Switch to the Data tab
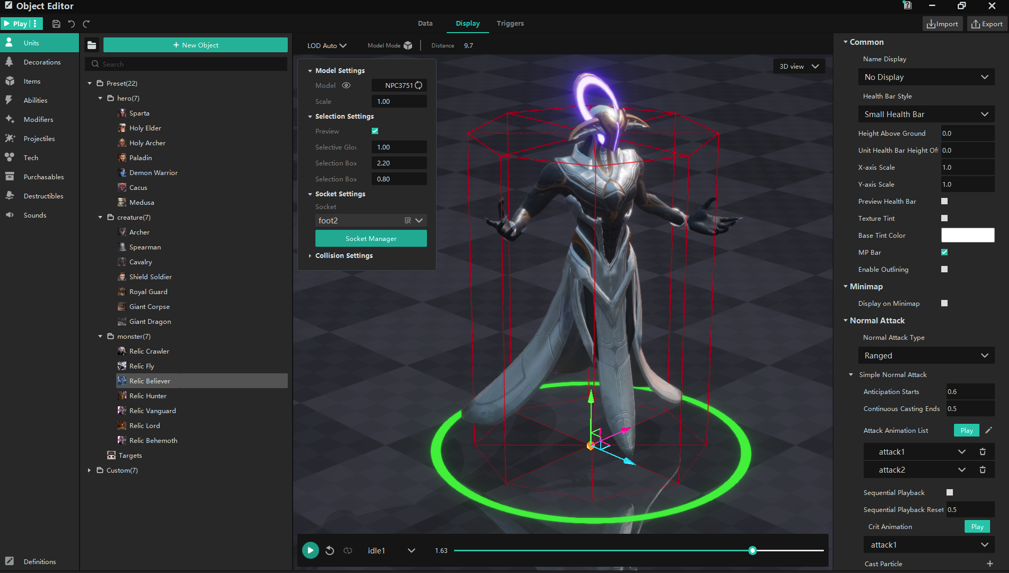 tap(425, 24)
